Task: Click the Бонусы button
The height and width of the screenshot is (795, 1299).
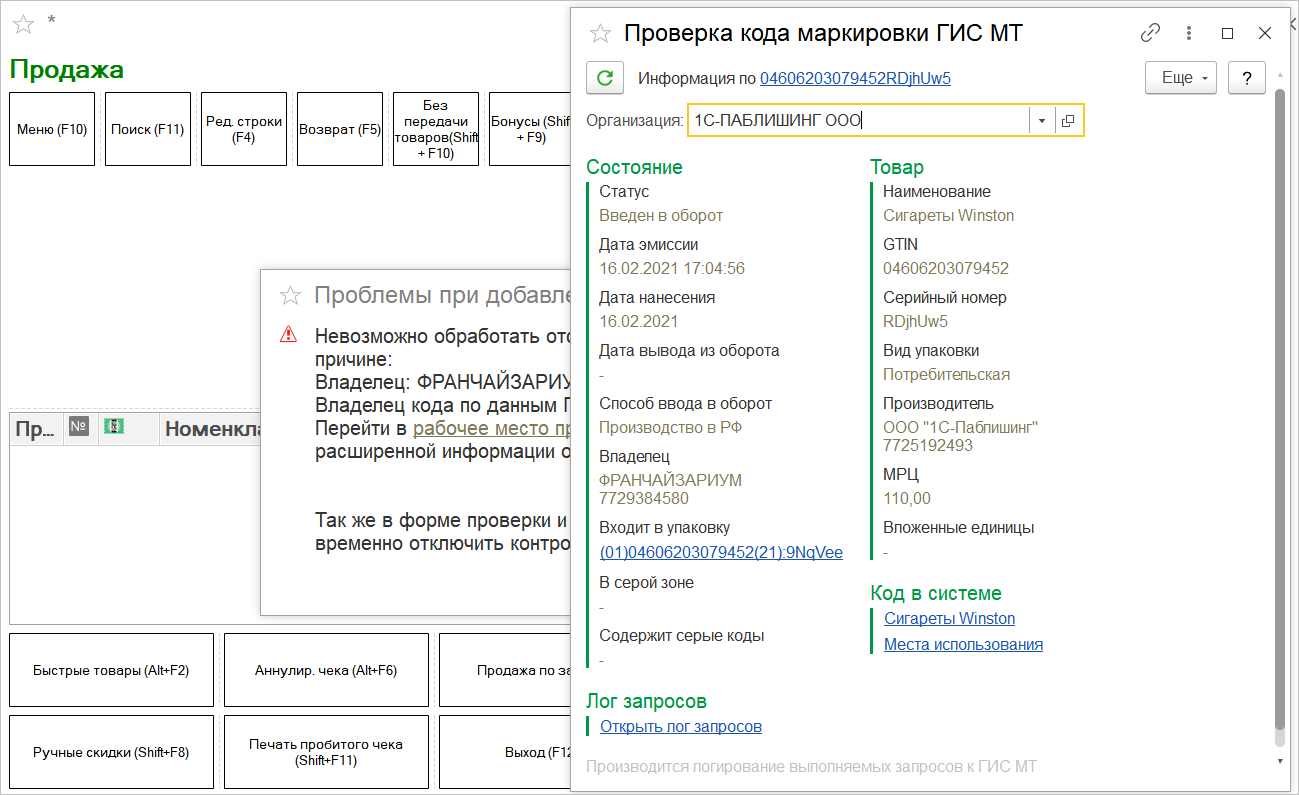Action: pyautogui.click(x=529, y=129)
